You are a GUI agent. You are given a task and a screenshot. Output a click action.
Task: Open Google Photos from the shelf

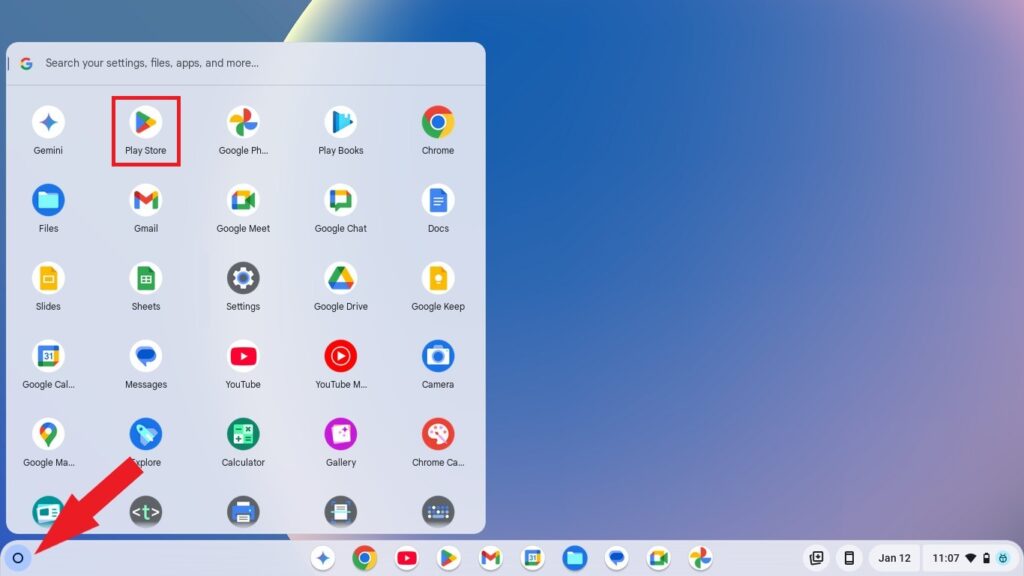tap(700, 558)
